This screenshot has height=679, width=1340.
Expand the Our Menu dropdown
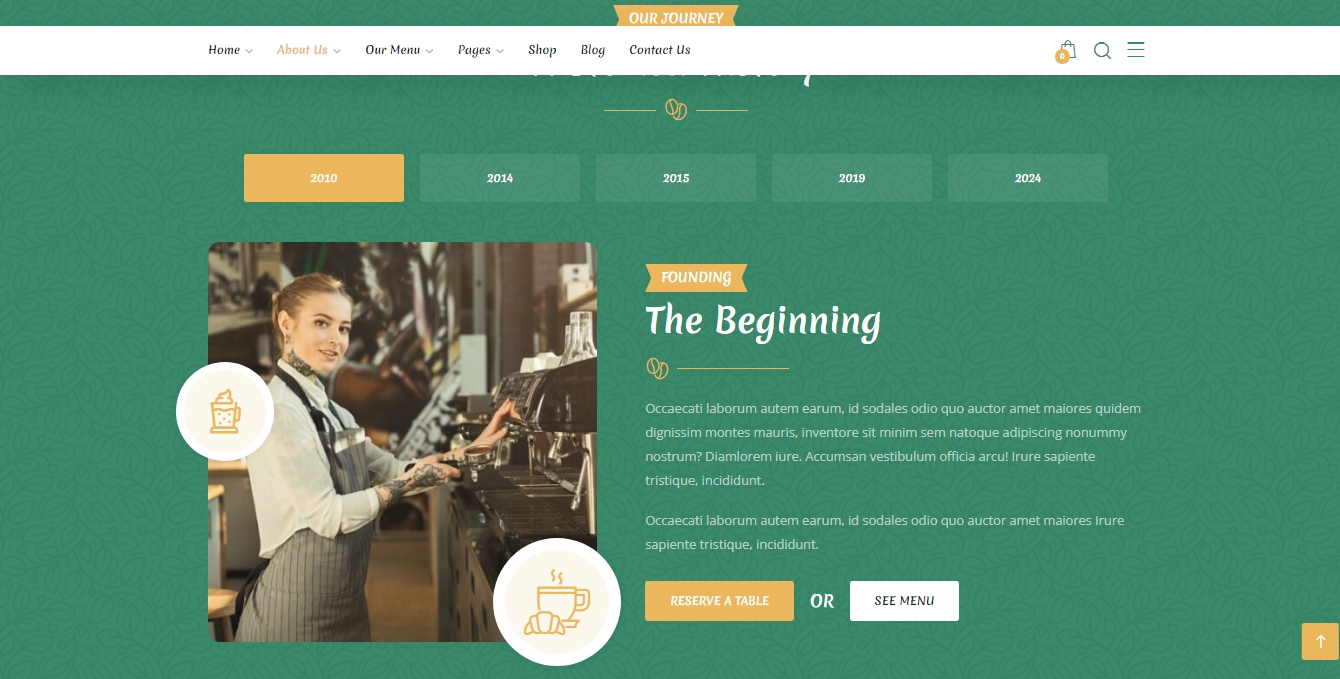click(x=399, y=50)
